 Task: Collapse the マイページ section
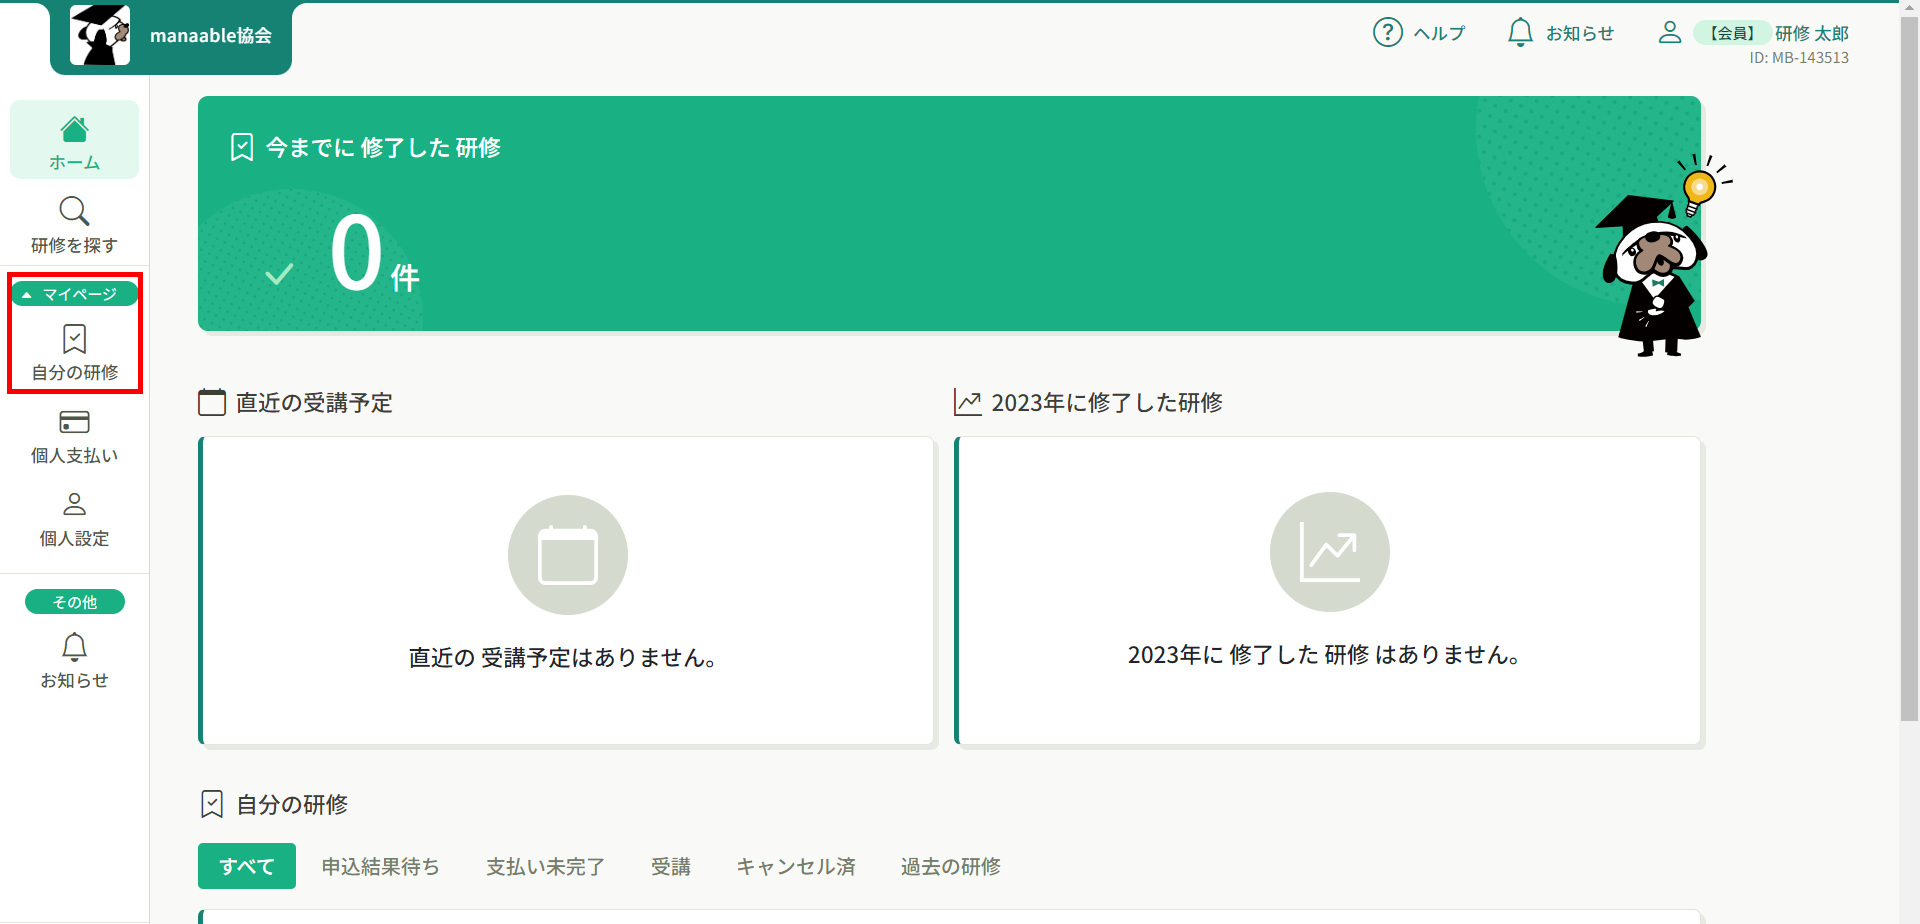tap(74, 294)
